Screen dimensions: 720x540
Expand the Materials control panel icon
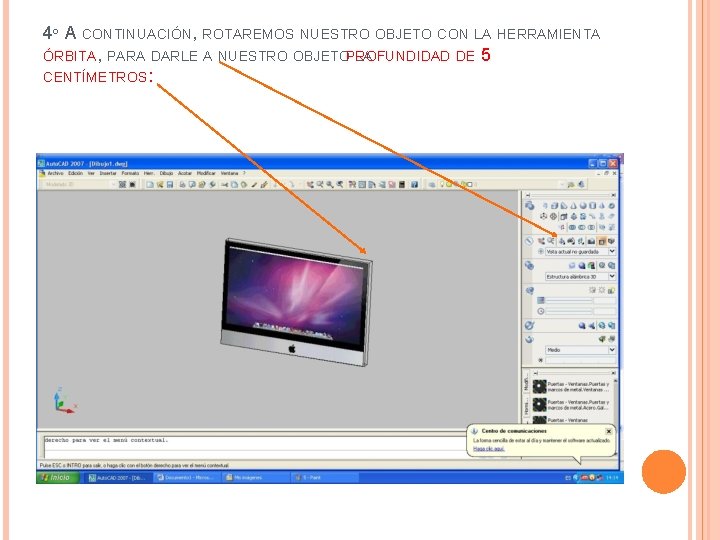click(x=529, y=326)
